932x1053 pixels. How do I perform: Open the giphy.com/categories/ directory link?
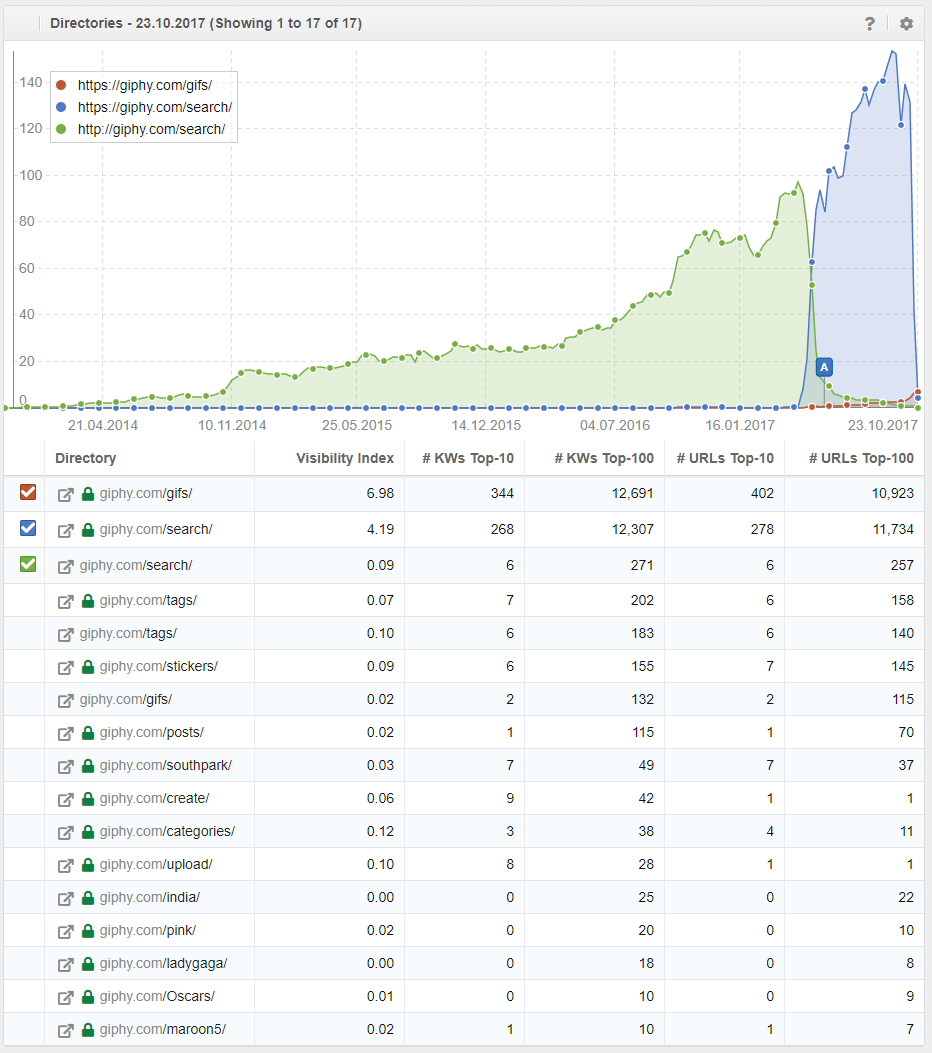tap(166, 831)
